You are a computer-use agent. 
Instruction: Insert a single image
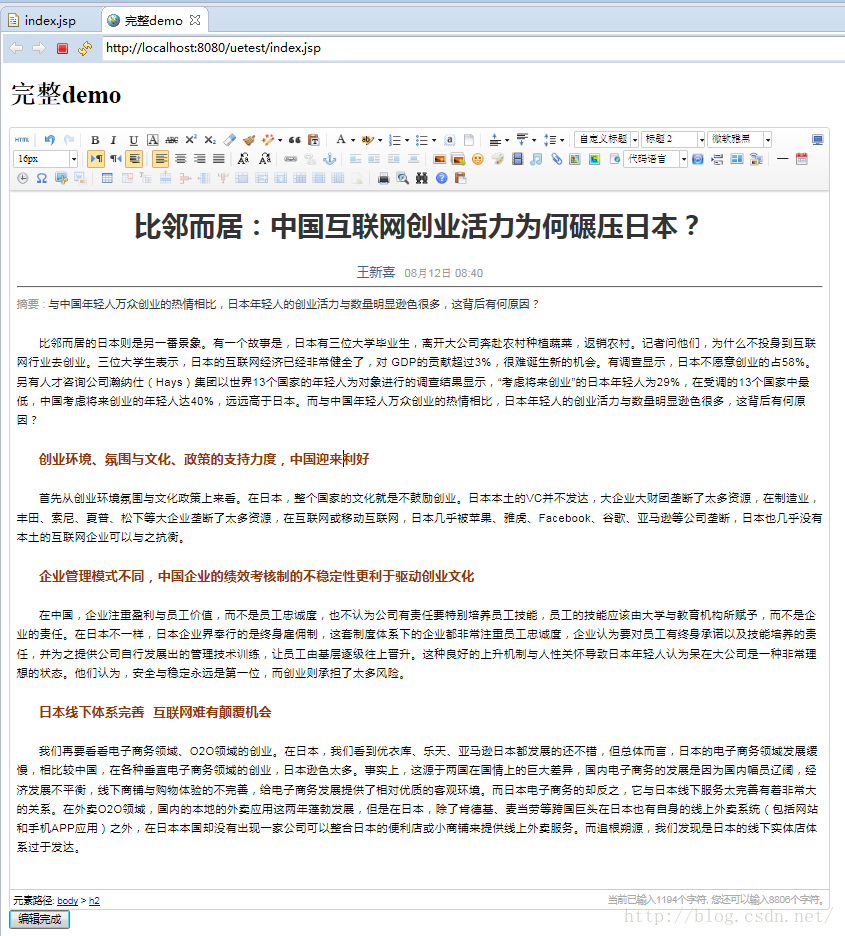(439, 159)
